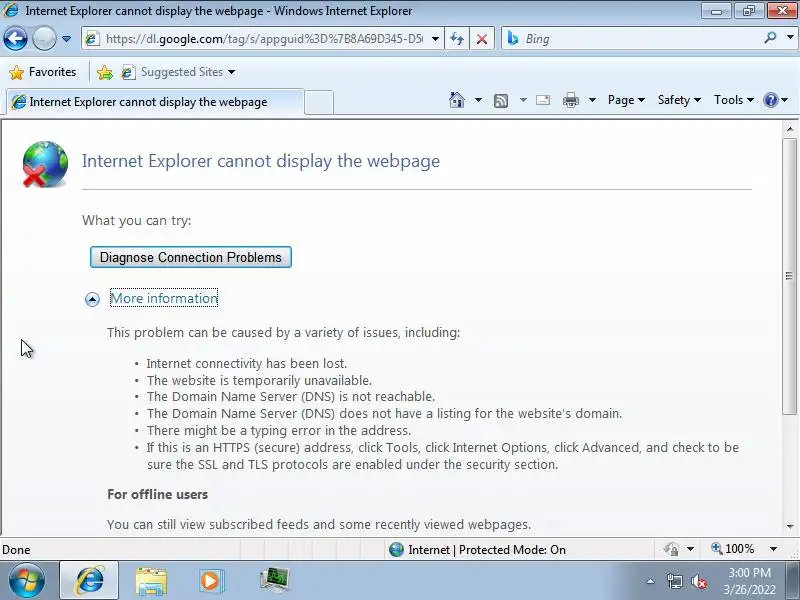Select the 'Internet Explorer cannot display' tab

[x=155, y=102]
